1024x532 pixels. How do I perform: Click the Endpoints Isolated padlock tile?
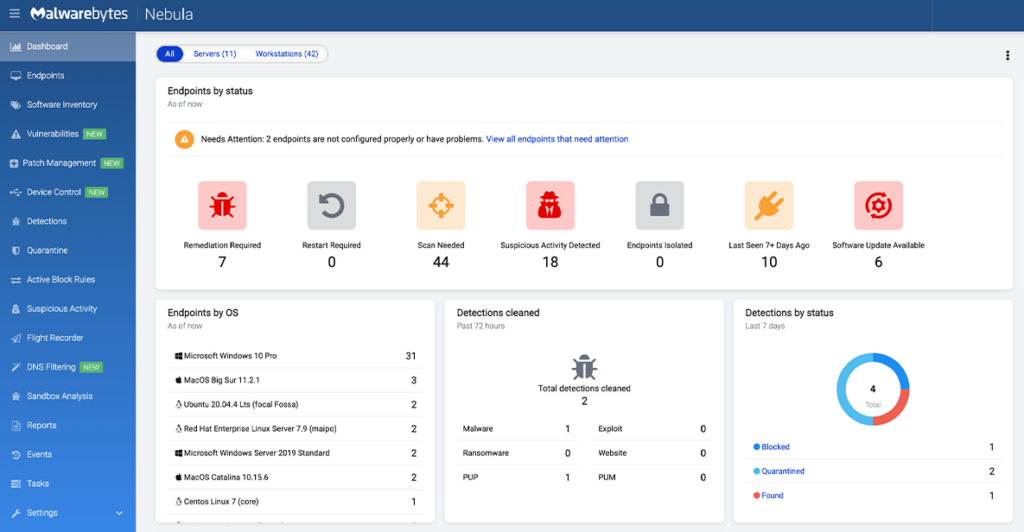[660, 206]
